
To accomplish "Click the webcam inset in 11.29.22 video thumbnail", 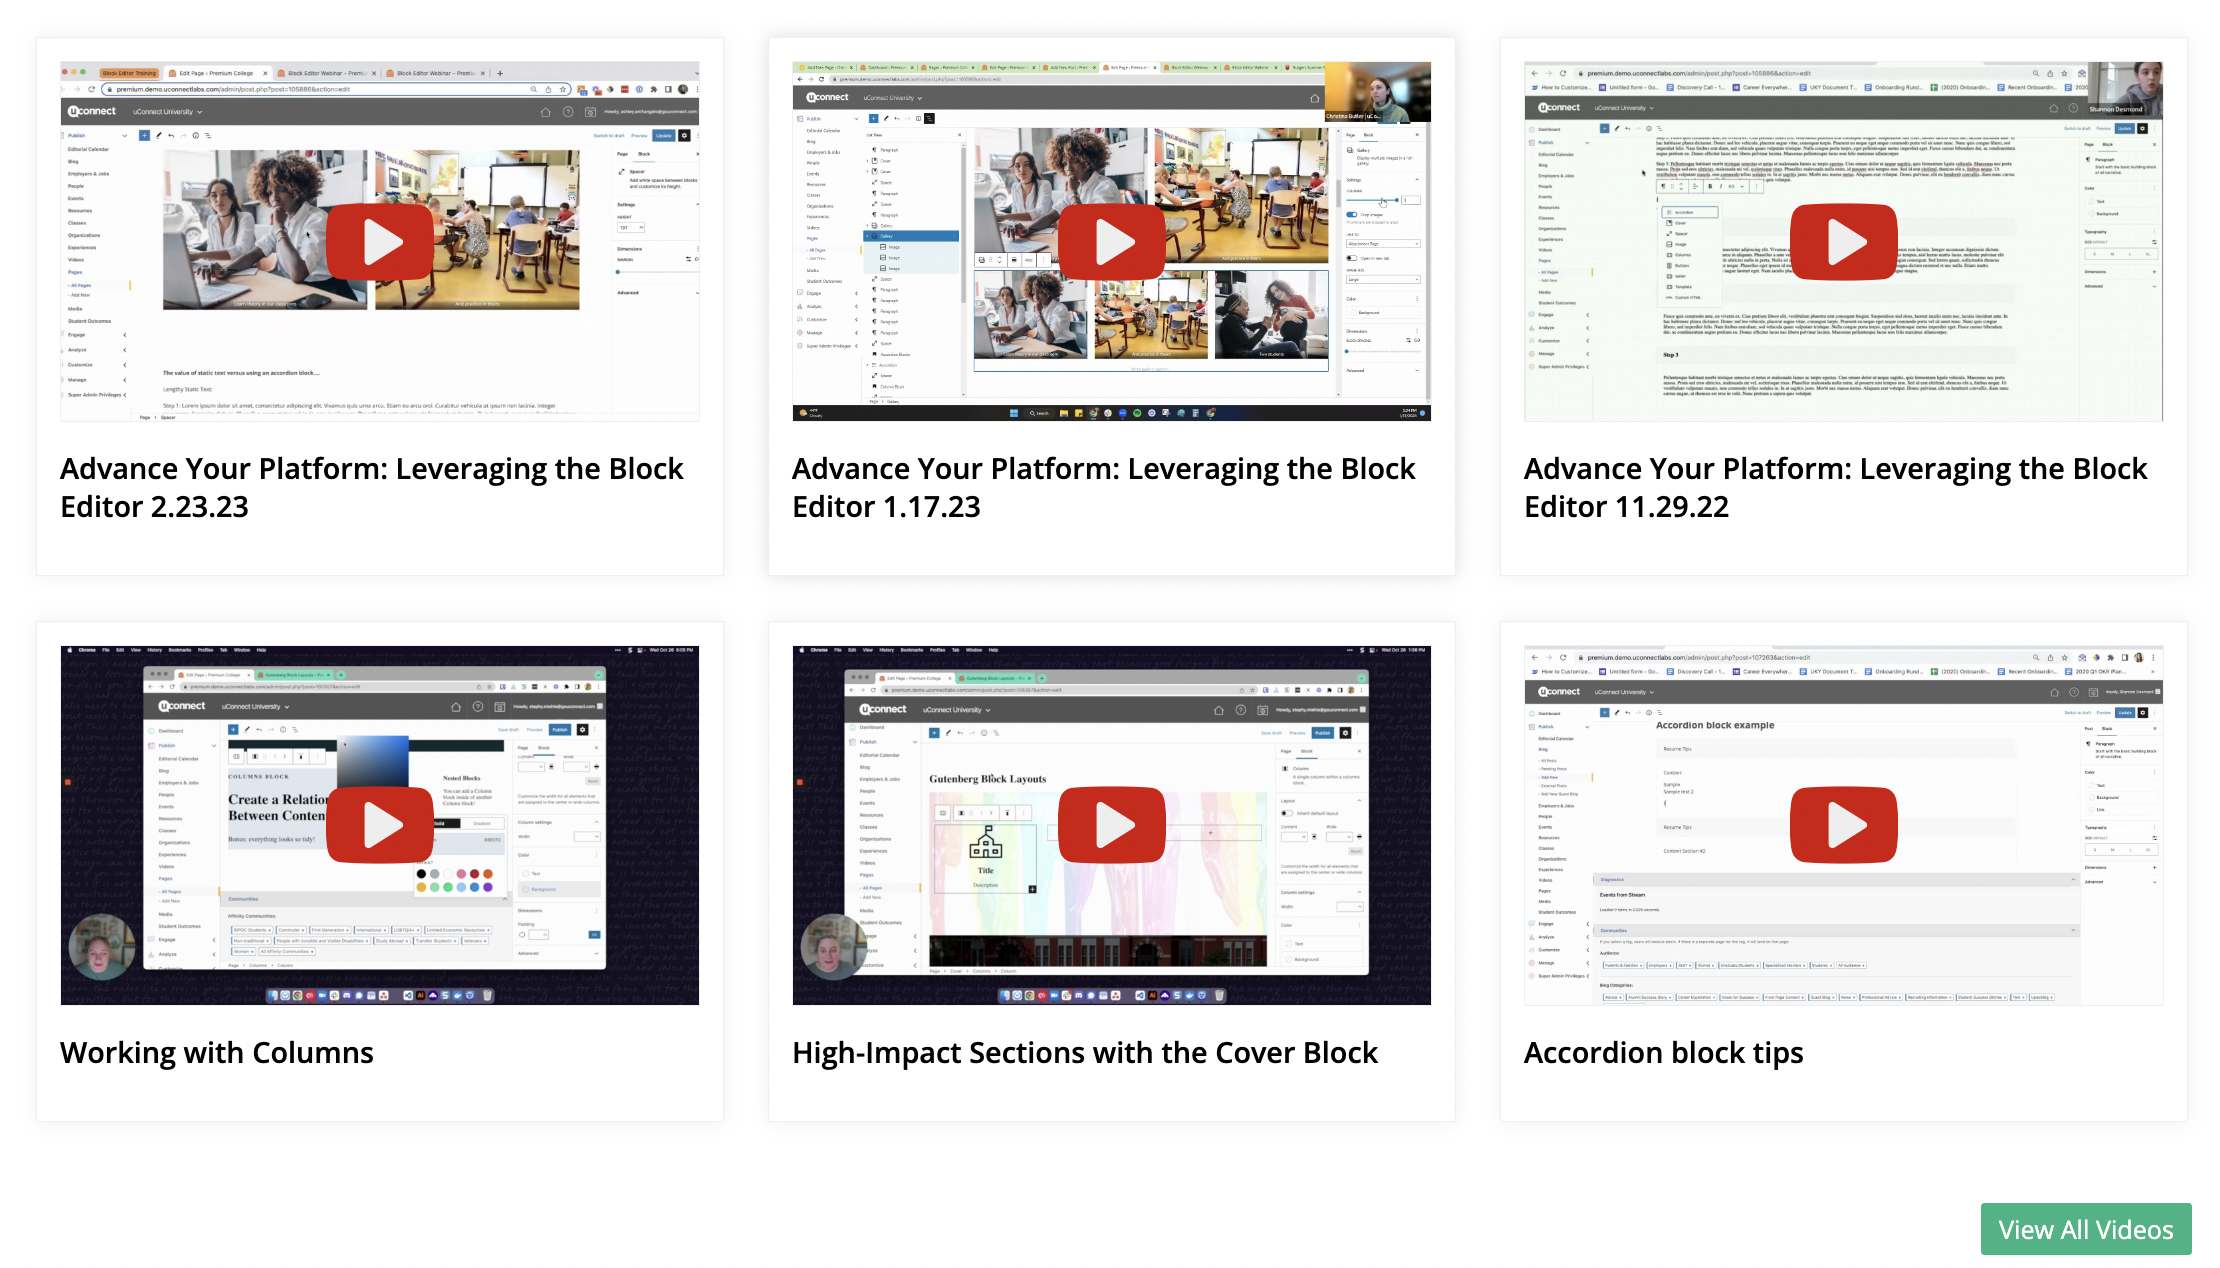I will (x=2124, y=88).
